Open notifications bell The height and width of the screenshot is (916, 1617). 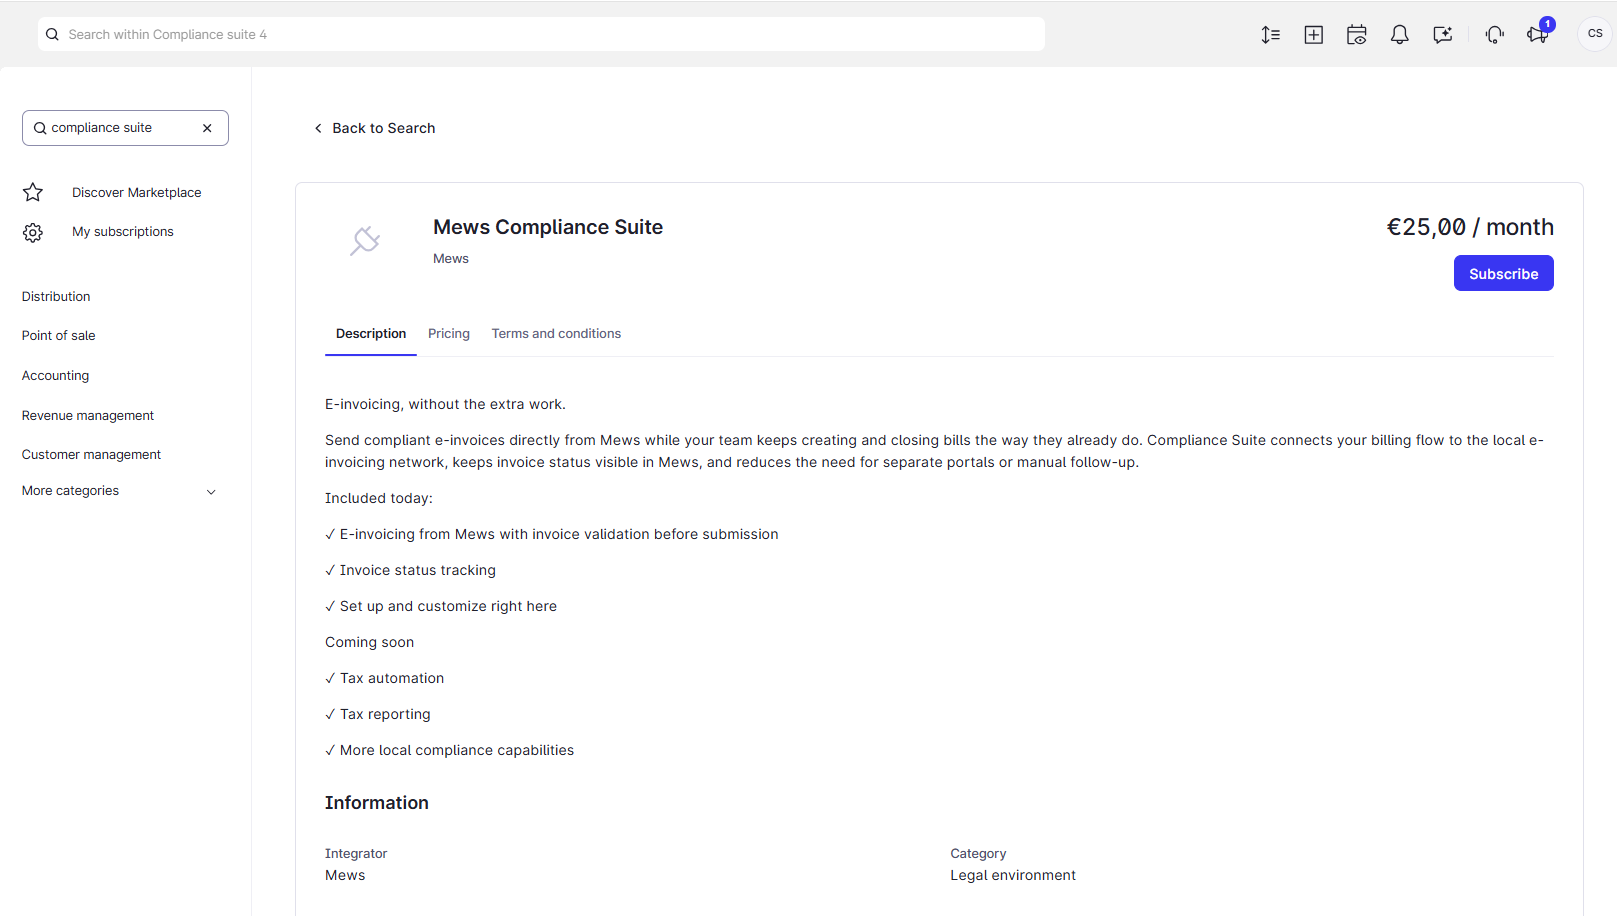tap(1400, 35)
